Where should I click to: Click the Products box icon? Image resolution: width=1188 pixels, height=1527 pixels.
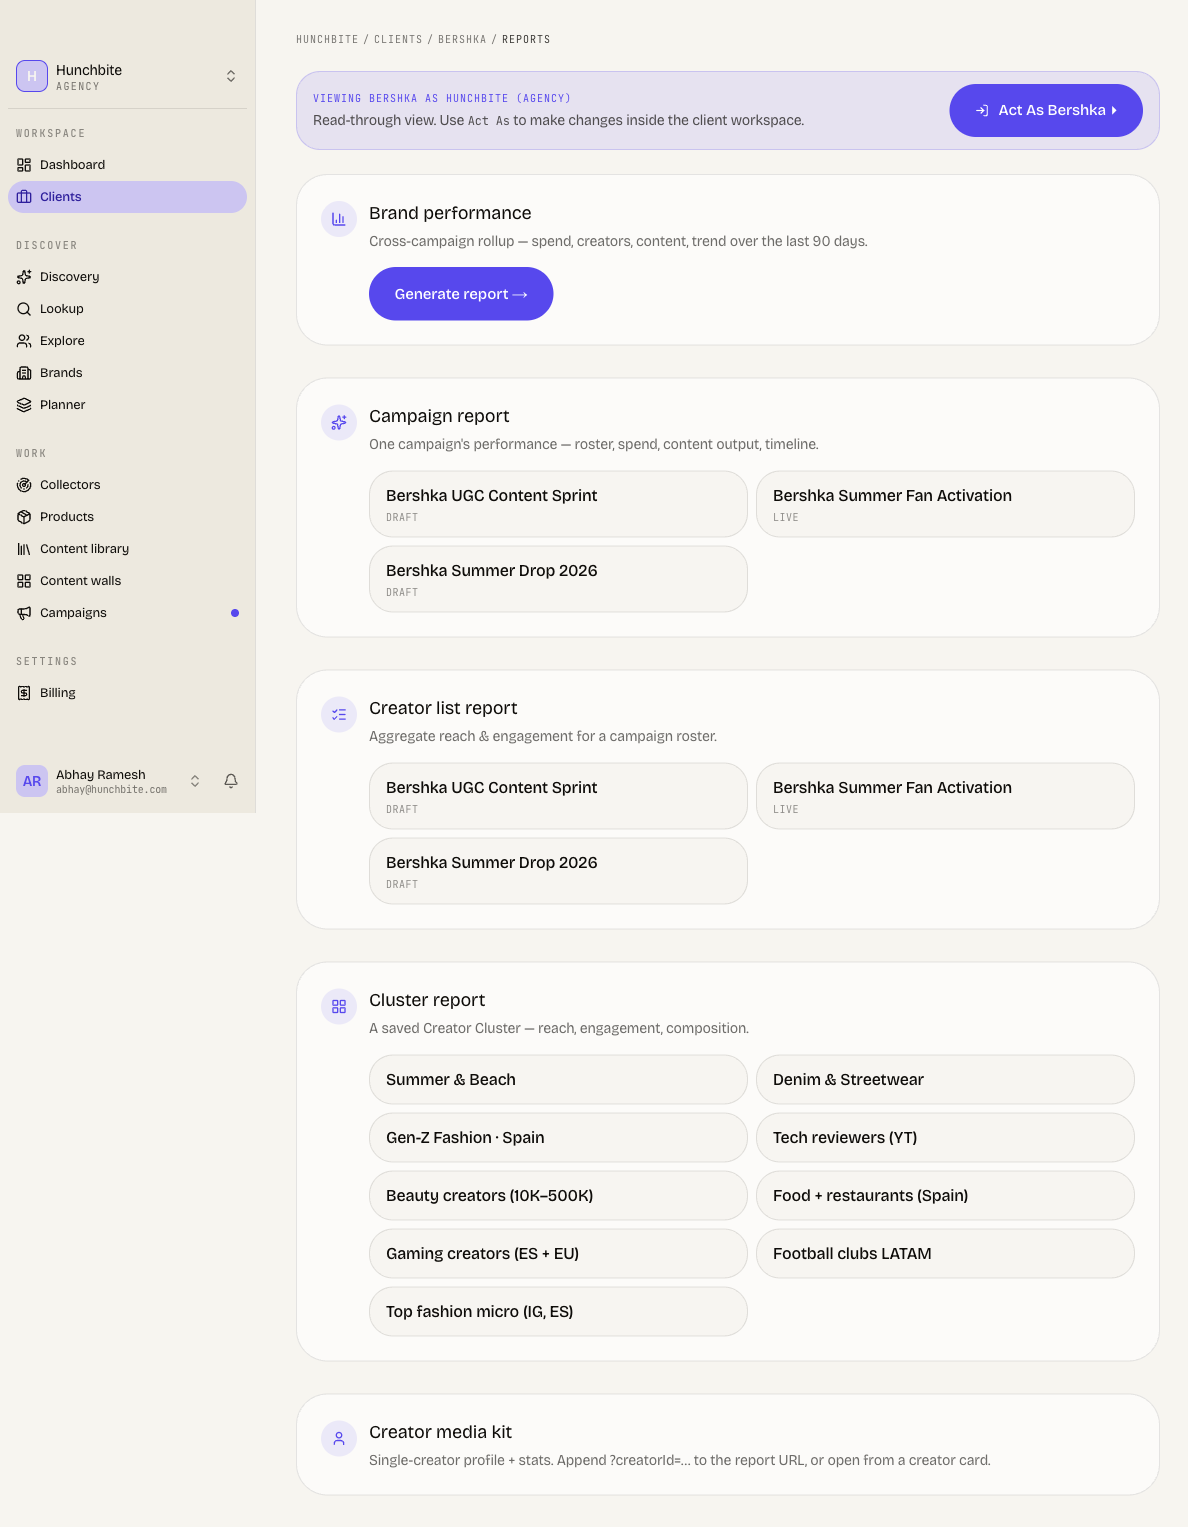(x=24, y=517)
